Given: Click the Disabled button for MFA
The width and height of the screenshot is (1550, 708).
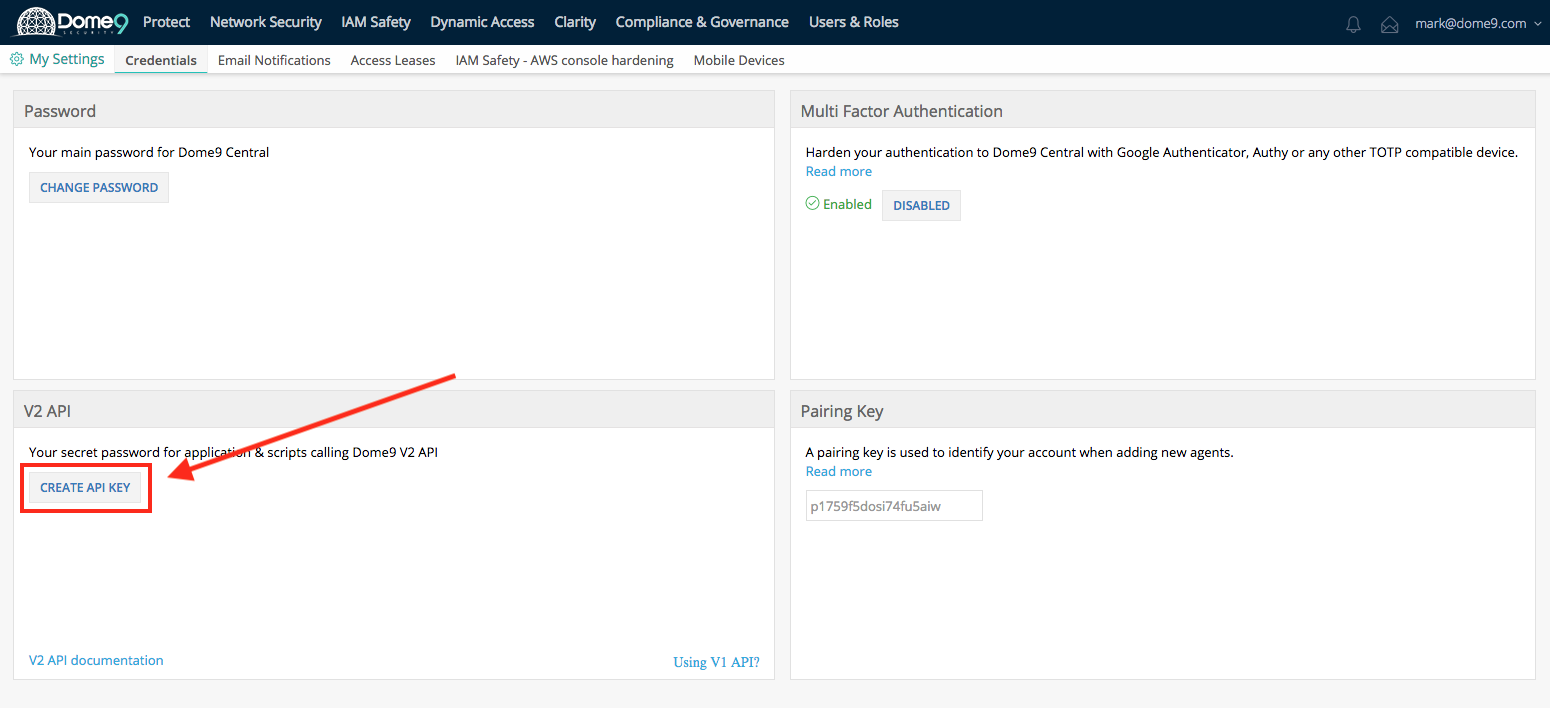Looking at the screenshot, I should coord(921,205).
